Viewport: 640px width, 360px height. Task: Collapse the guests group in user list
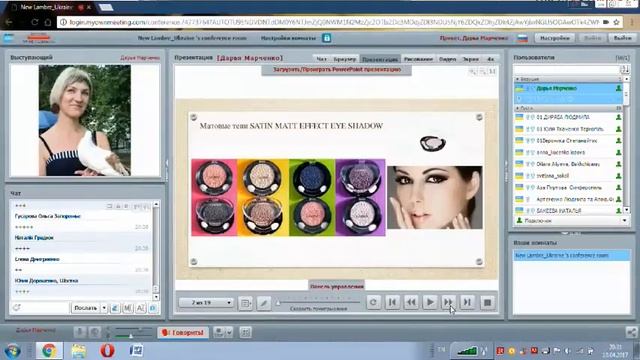pos(518,108)
